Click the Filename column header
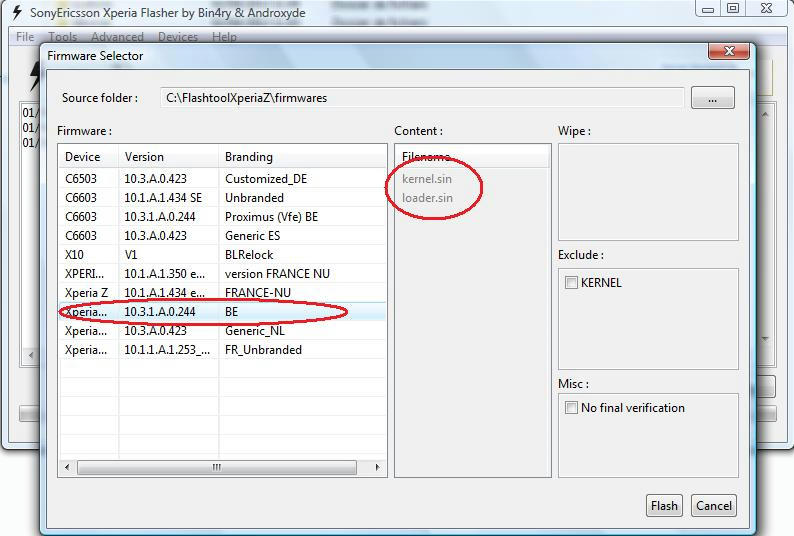 coord(472,157)
